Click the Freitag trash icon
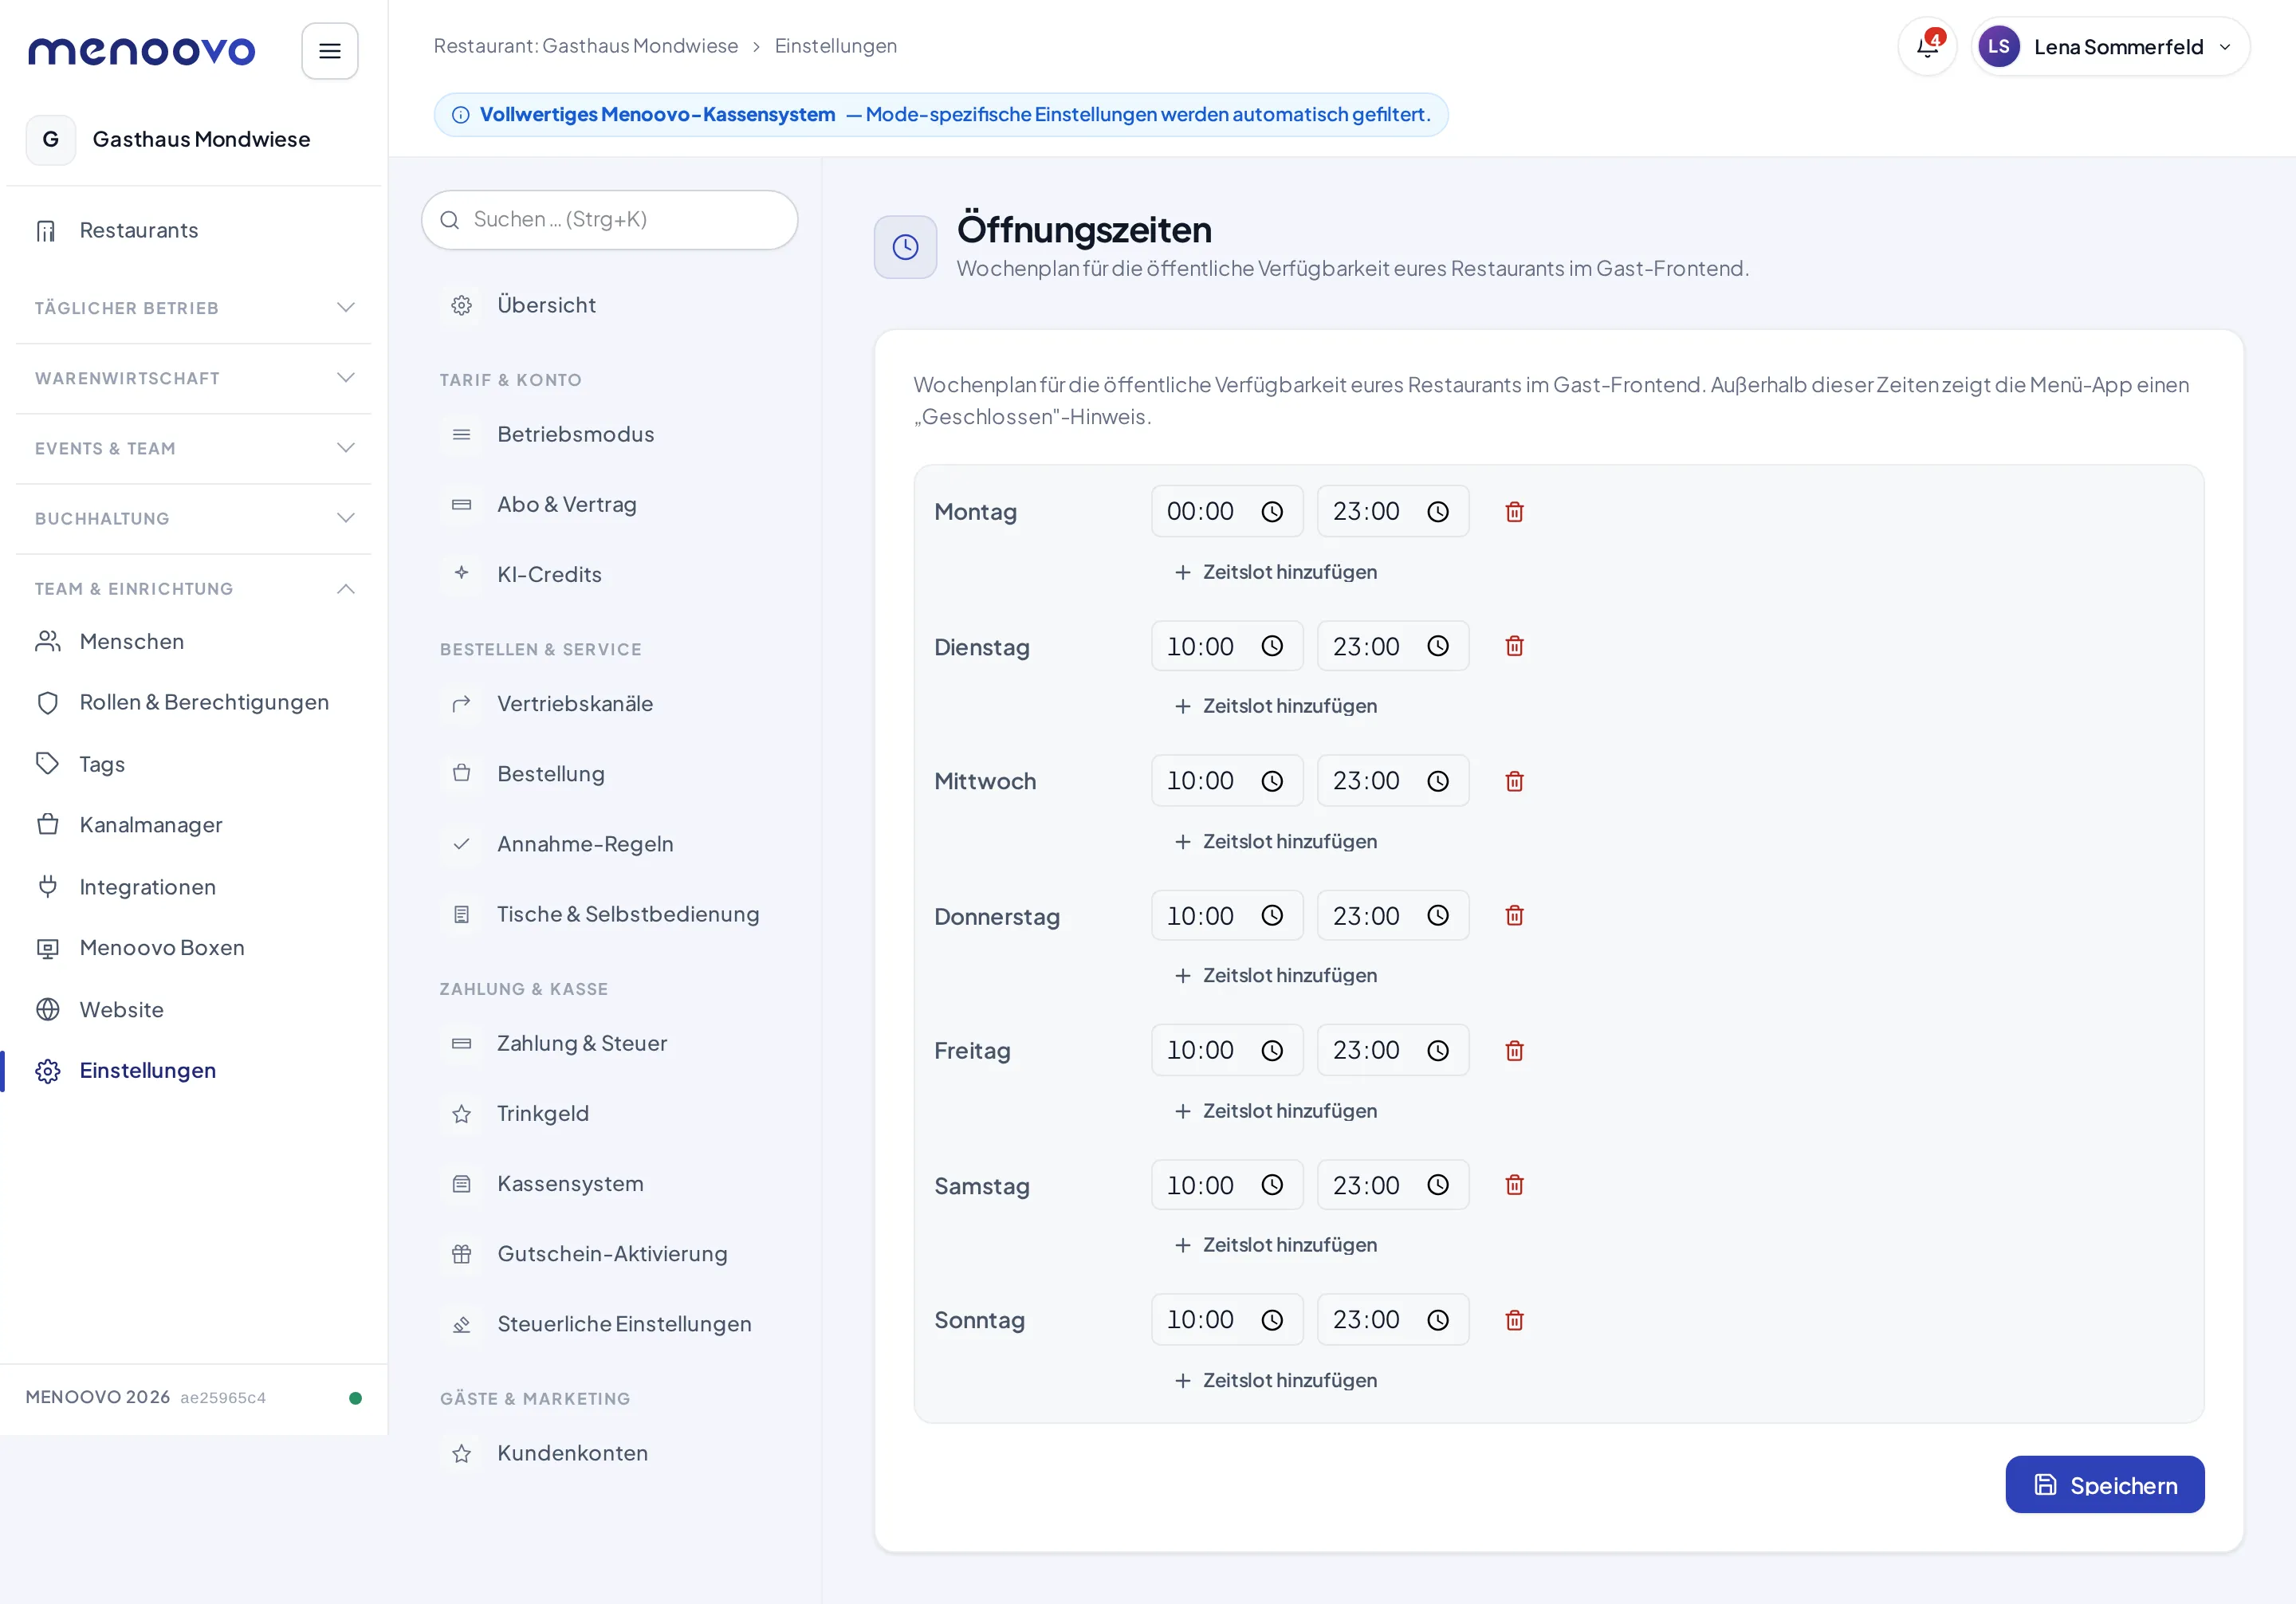2296x1604 pixels. [1514, 1050]
